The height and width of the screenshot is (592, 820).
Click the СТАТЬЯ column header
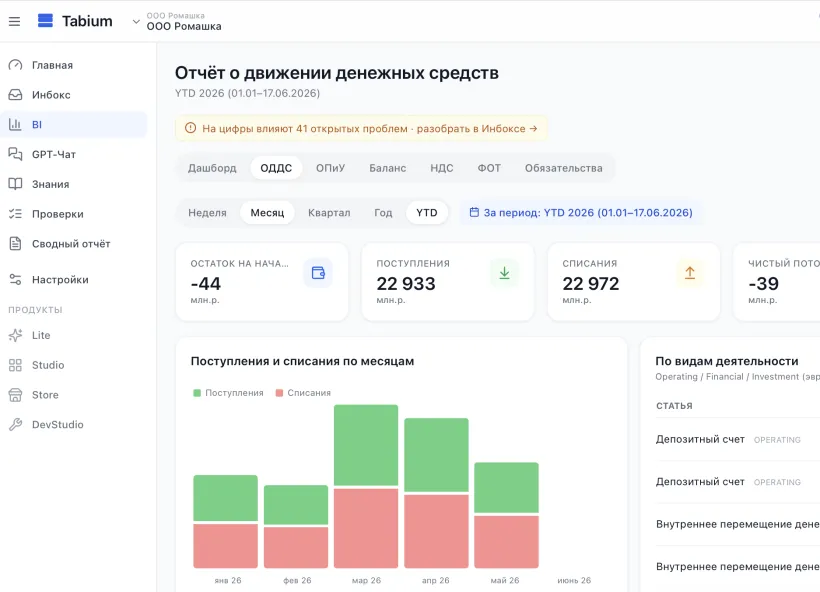pyautogui.click(x=674, y=406)
